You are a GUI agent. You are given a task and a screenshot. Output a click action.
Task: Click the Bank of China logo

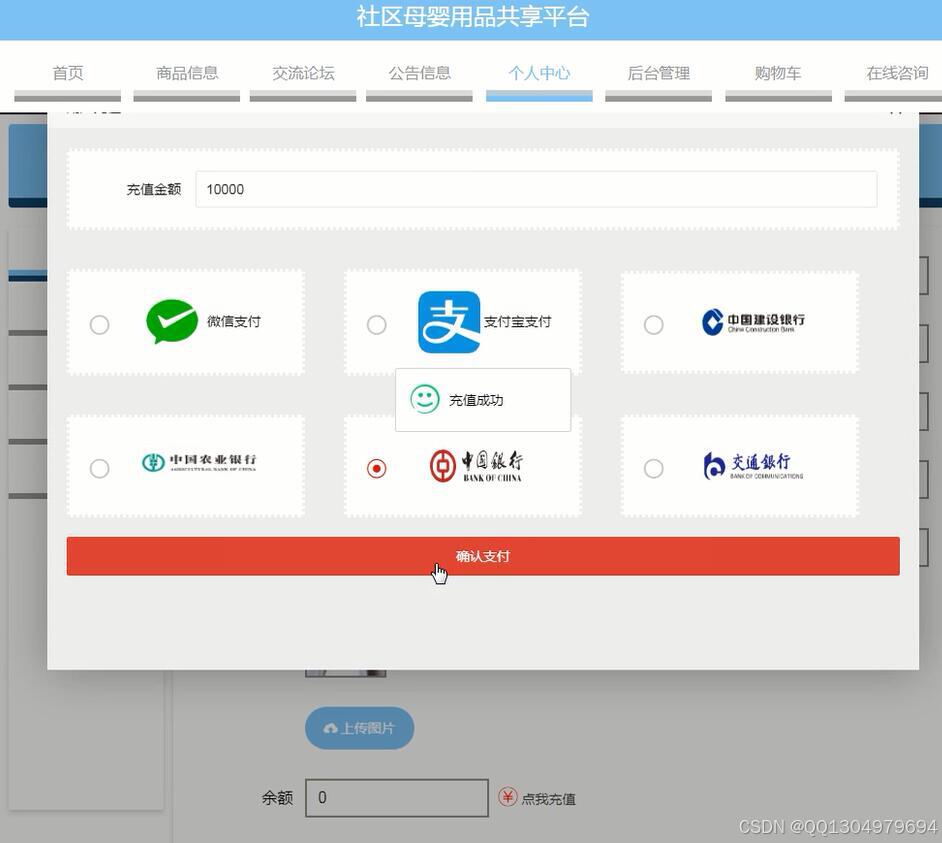point(476,466)
